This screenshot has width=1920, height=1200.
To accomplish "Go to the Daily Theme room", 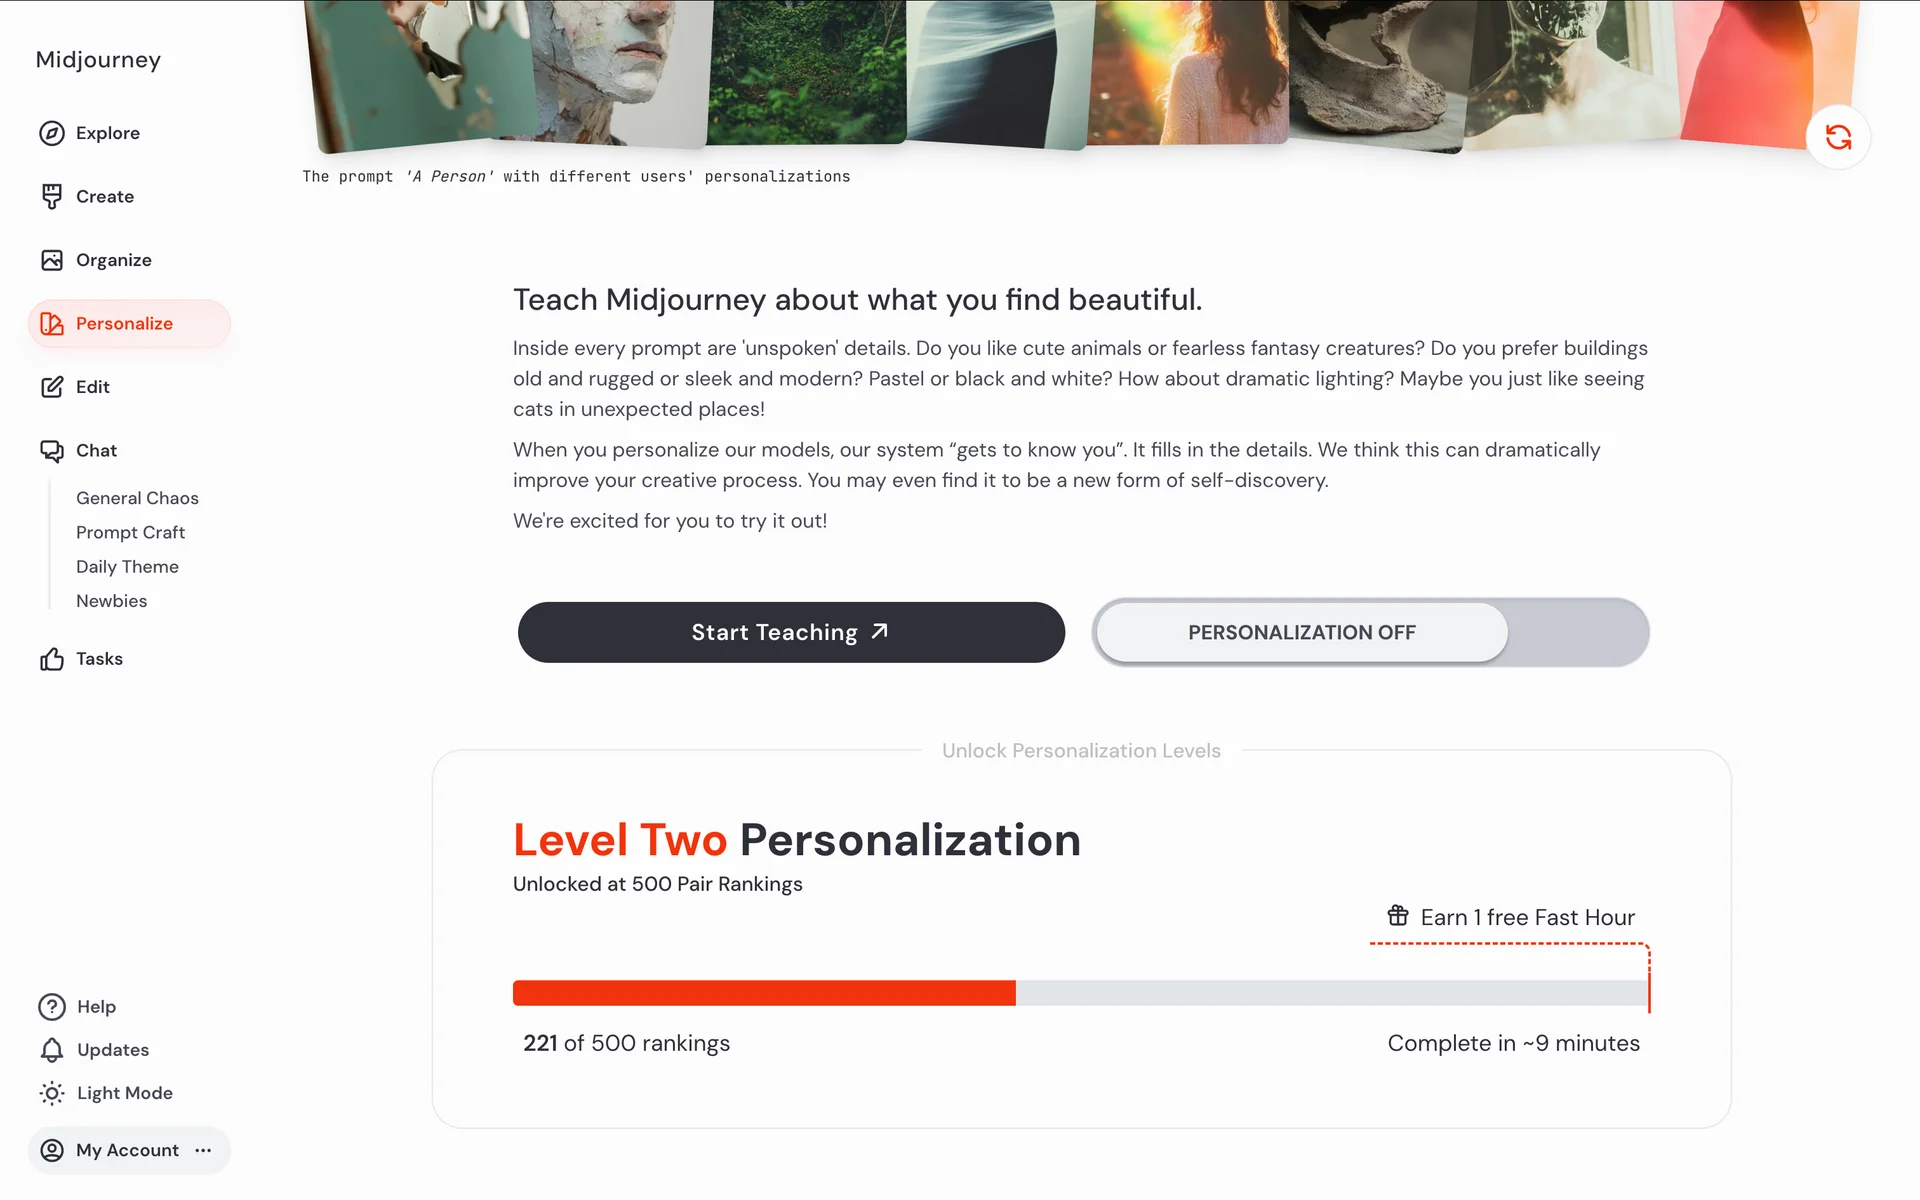I will pos(127,567).
